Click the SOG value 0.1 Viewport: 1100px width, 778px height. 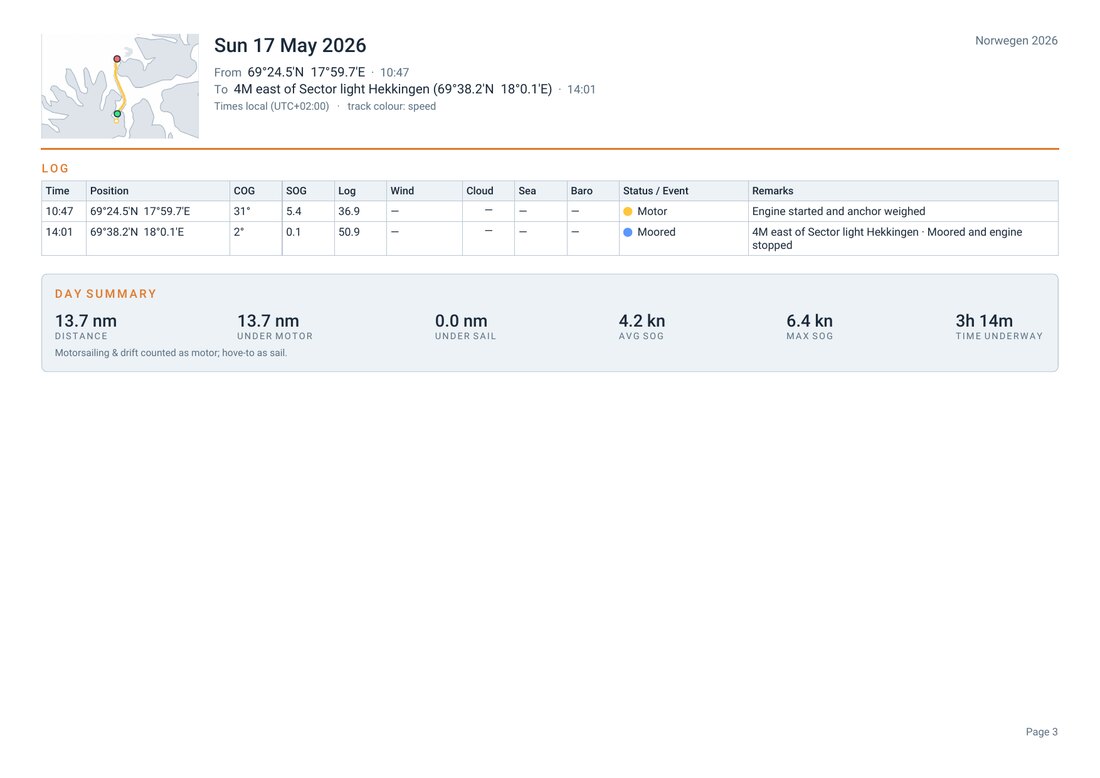(x=293, y=232)
